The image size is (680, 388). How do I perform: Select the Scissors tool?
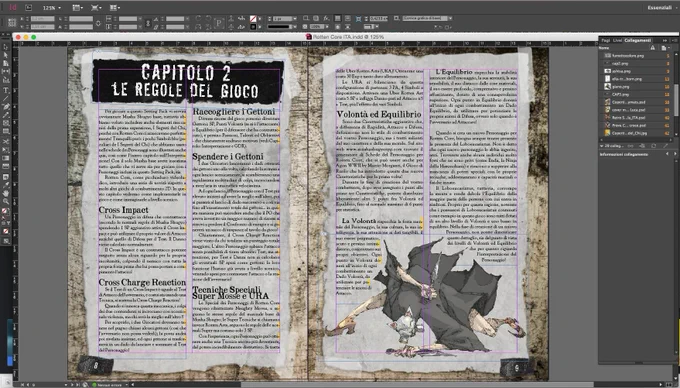(x=6, y=141)
